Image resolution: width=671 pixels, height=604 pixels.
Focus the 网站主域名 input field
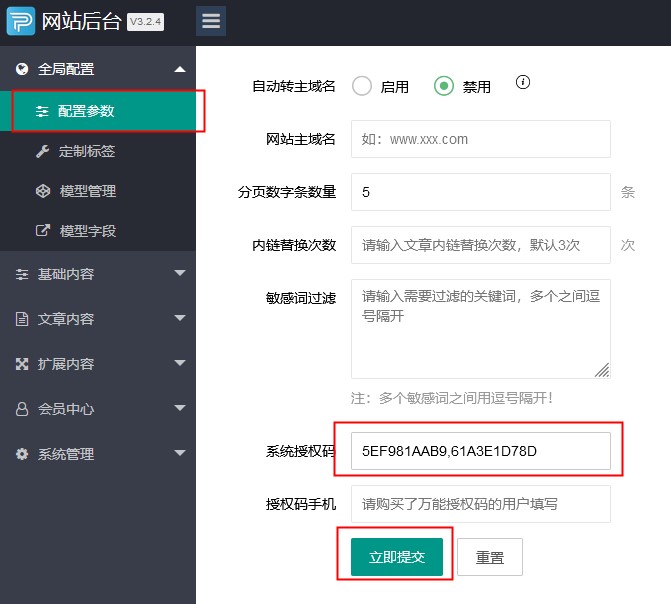[481, 139]
